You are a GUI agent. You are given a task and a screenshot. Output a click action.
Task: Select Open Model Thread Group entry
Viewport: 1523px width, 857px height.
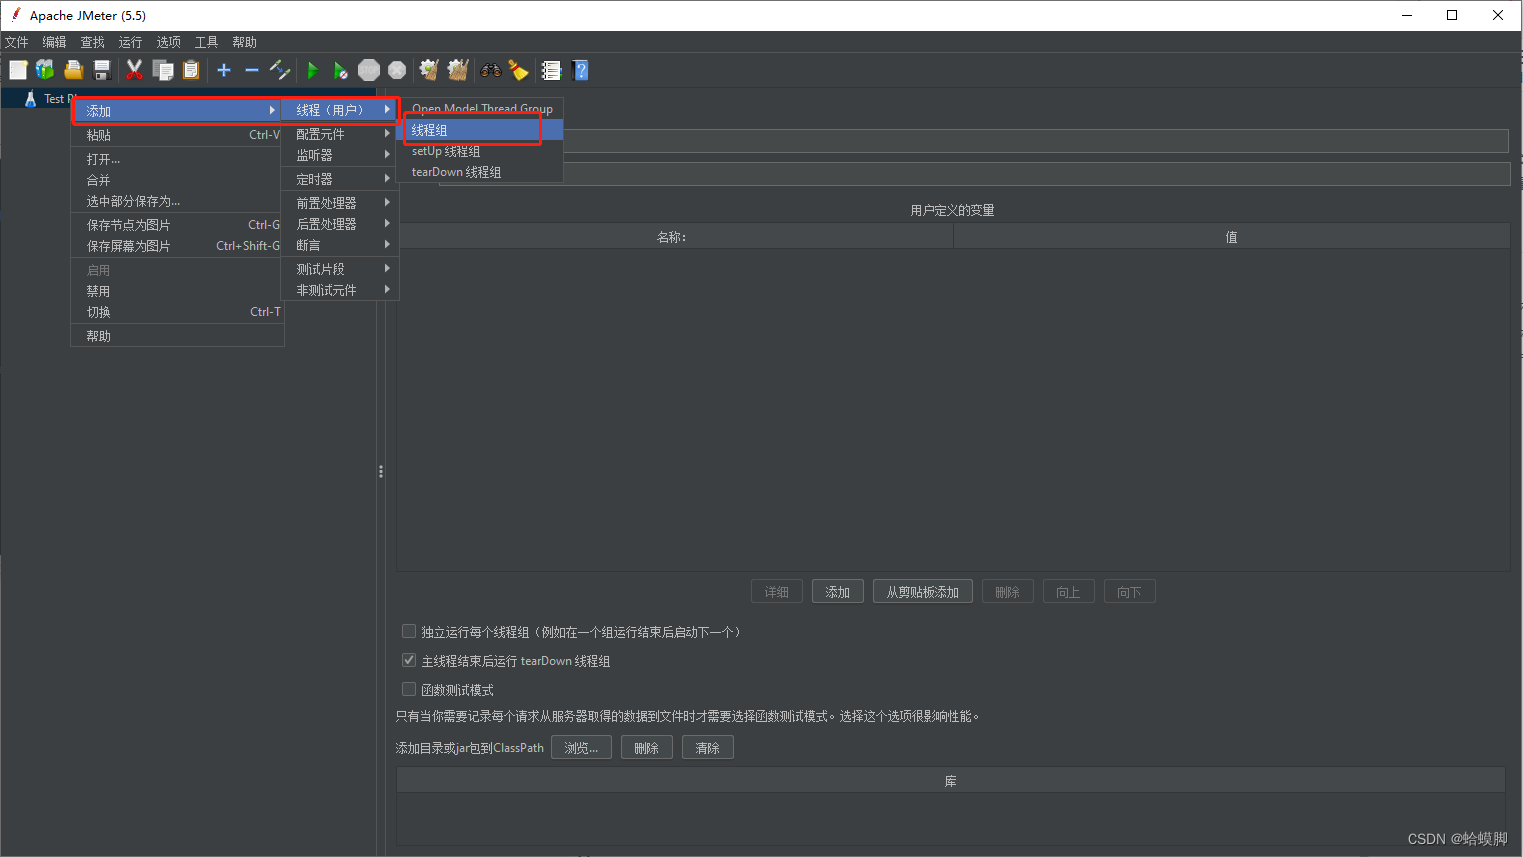tap(480, 108)
